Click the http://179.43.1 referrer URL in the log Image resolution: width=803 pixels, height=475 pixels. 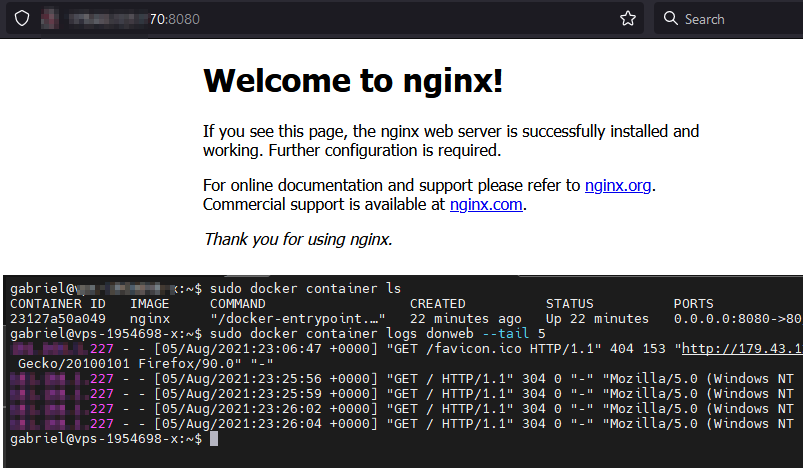point(742,349)
